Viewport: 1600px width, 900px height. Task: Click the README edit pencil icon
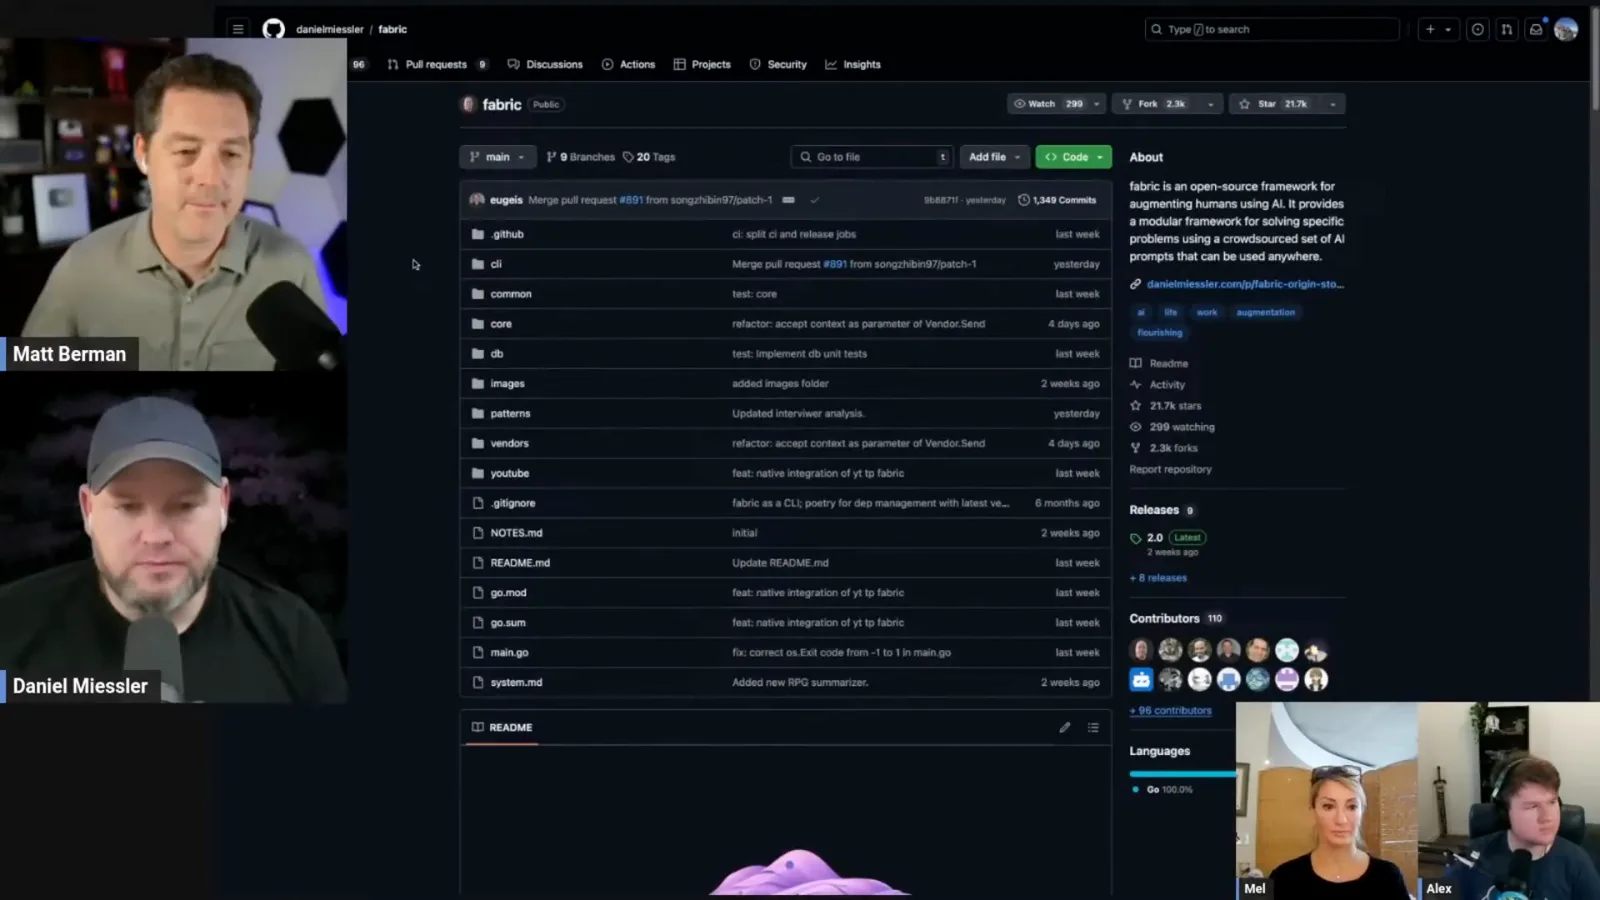(1065, 727)
